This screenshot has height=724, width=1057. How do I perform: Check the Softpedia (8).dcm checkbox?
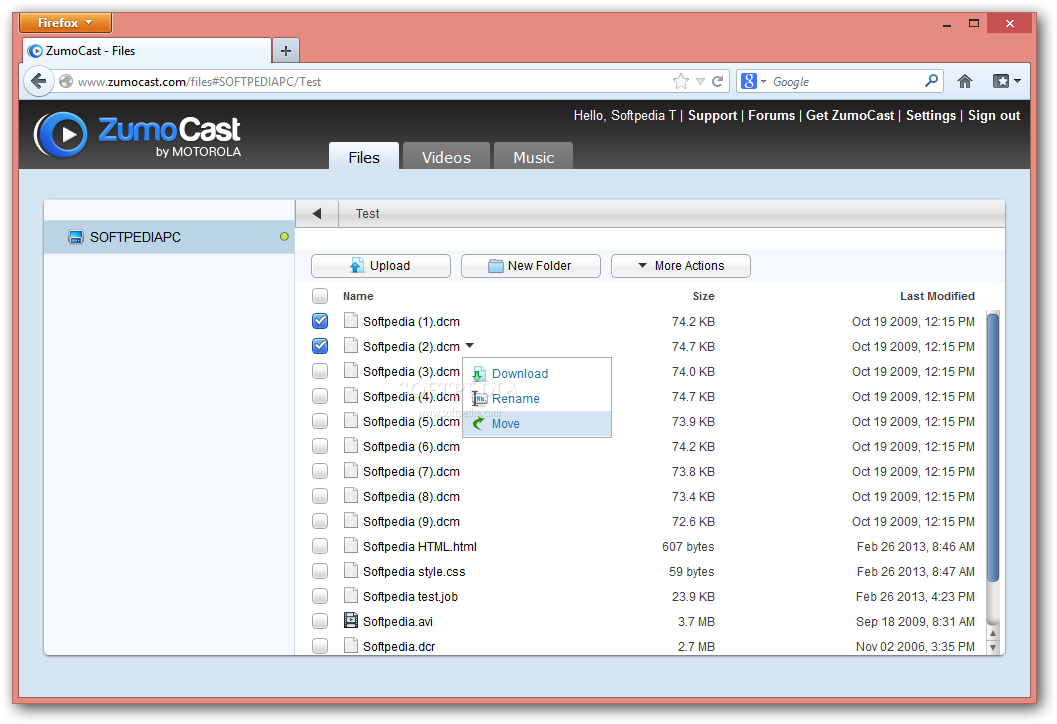tap(320, 496)
